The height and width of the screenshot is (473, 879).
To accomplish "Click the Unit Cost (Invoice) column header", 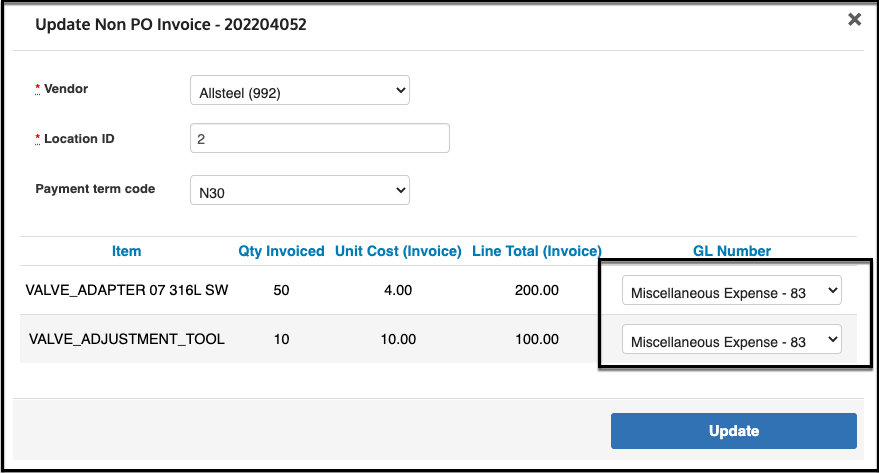I will (x=398, y=251).
